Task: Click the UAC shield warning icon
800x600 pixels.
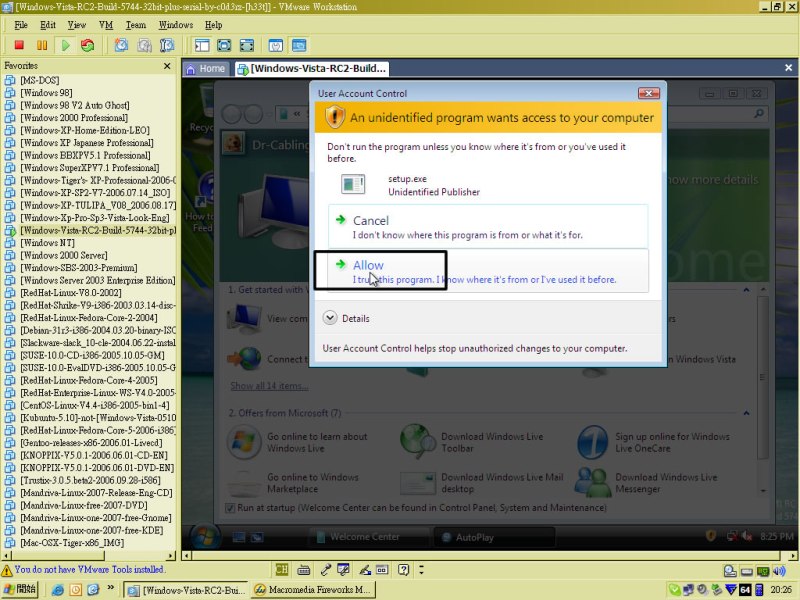Action: 335,117
